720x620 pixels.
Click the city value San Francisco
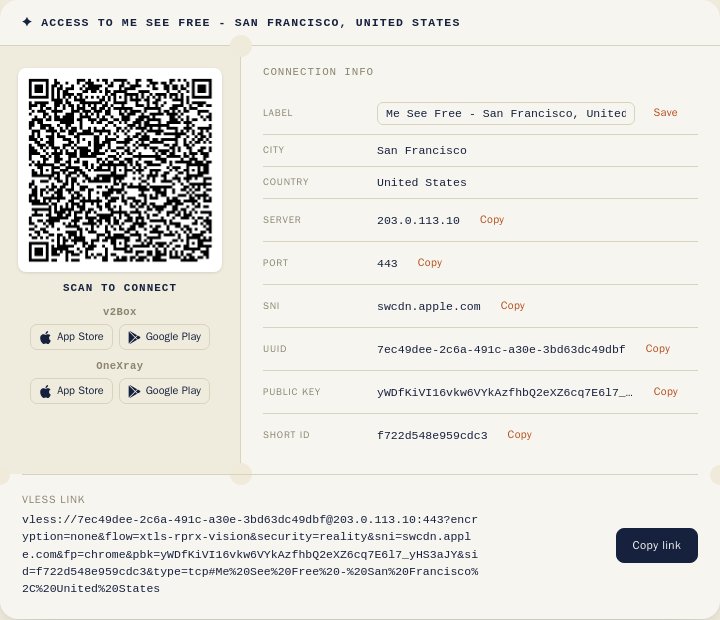click(x=422, y=151)
